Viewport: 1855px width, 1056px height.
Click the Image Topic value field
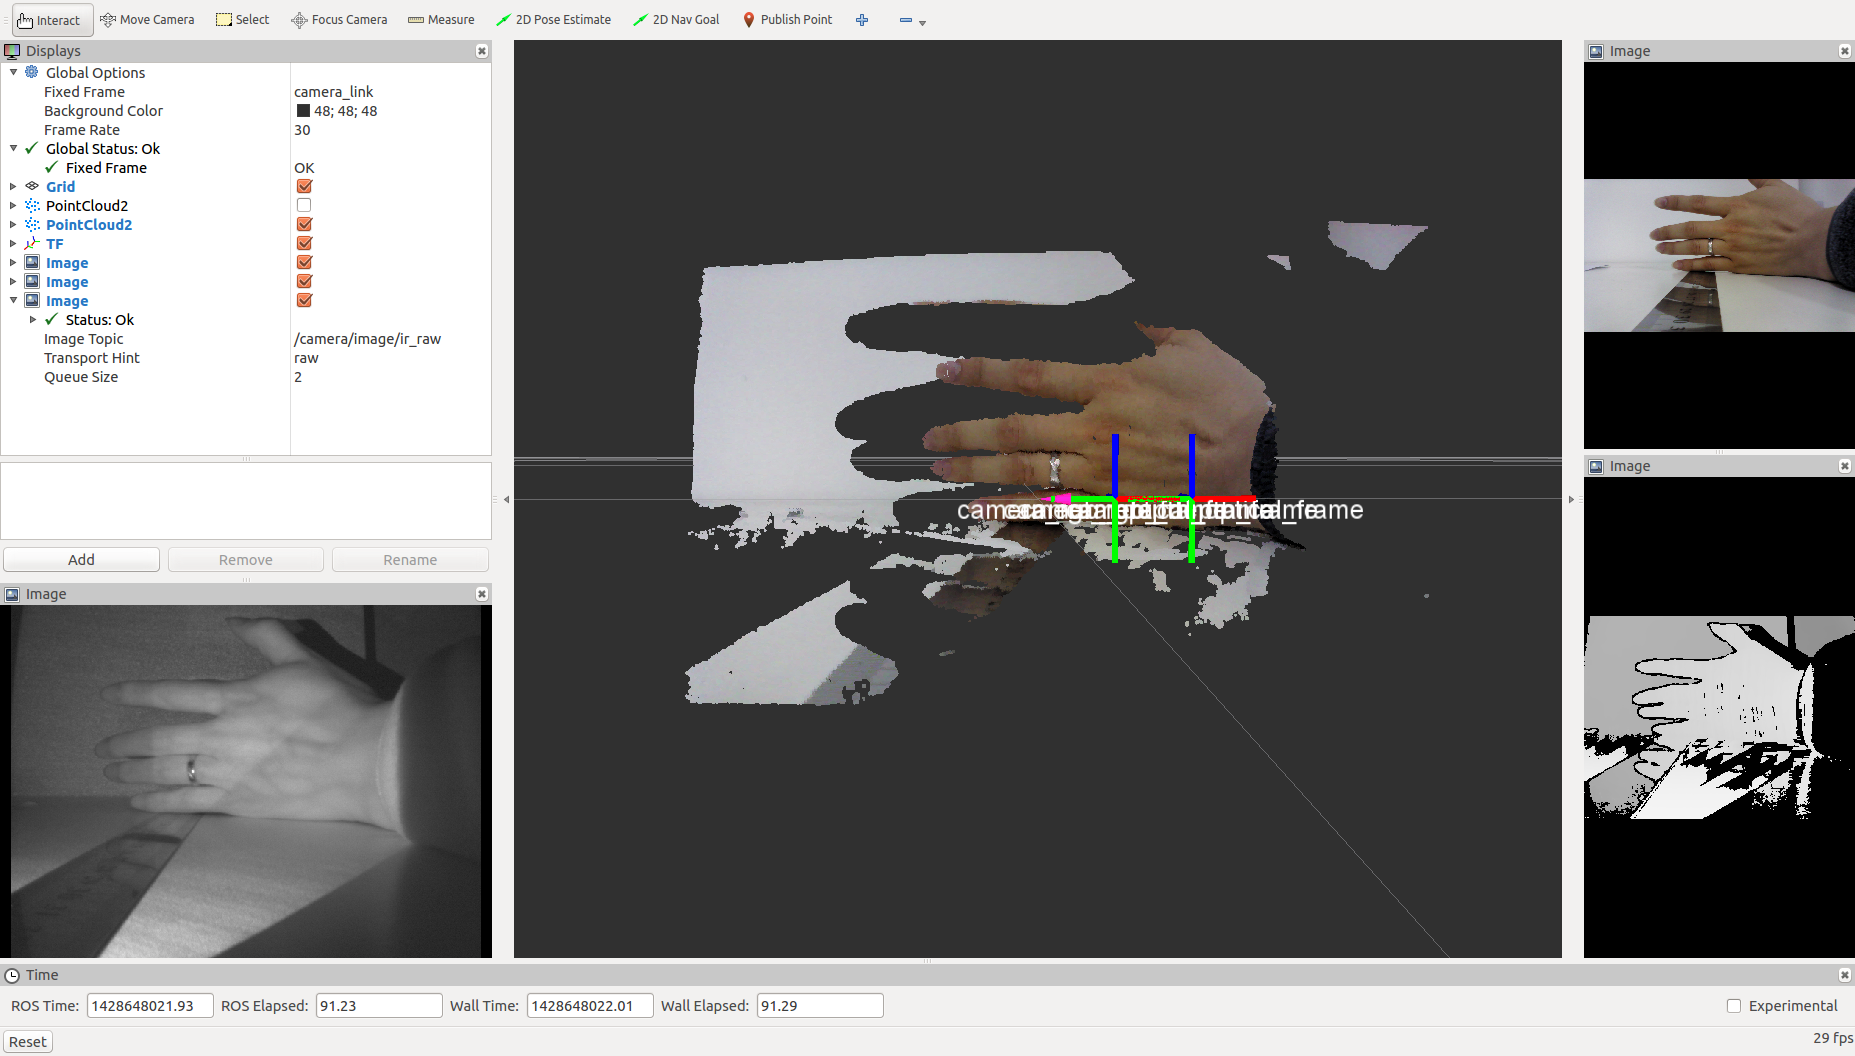tap(368, 339)
